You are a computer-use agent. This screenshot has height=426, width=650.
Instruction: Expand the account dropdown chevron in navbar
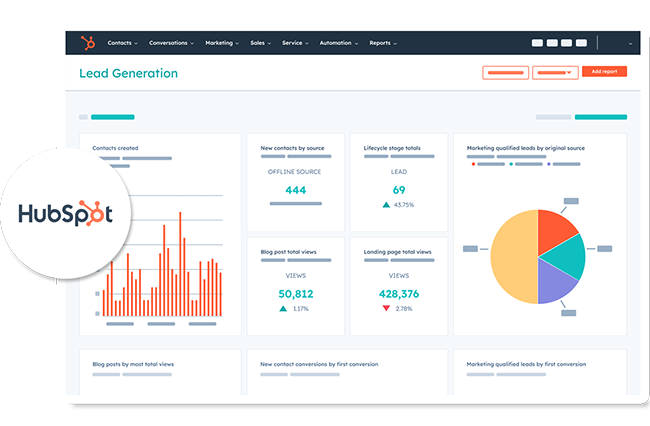click(x=630, y=43)
